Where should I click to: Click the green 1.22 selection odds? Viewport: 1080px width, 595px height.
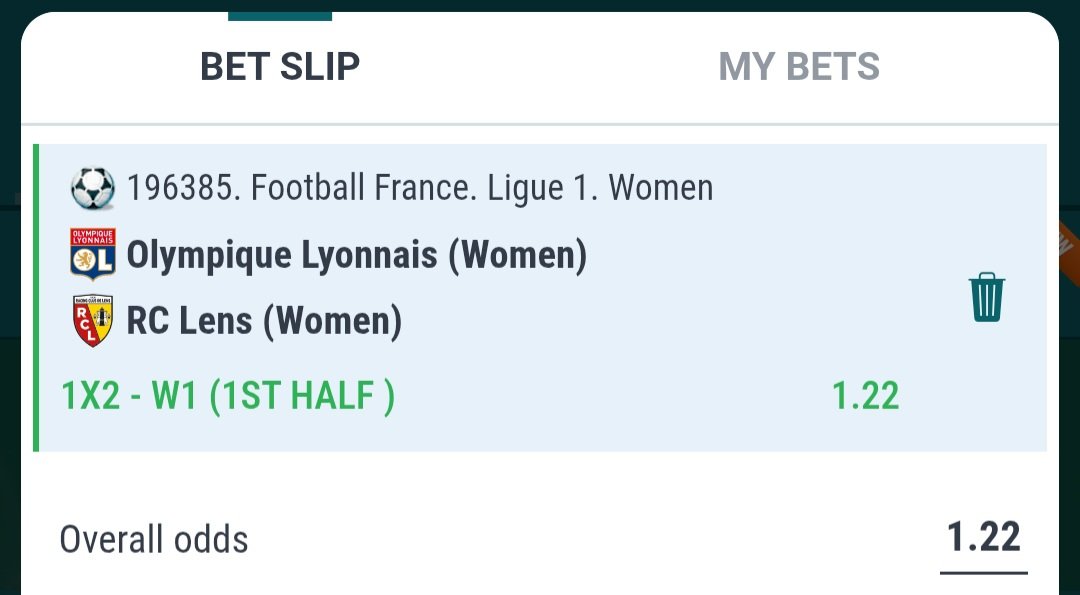point(865,397)
